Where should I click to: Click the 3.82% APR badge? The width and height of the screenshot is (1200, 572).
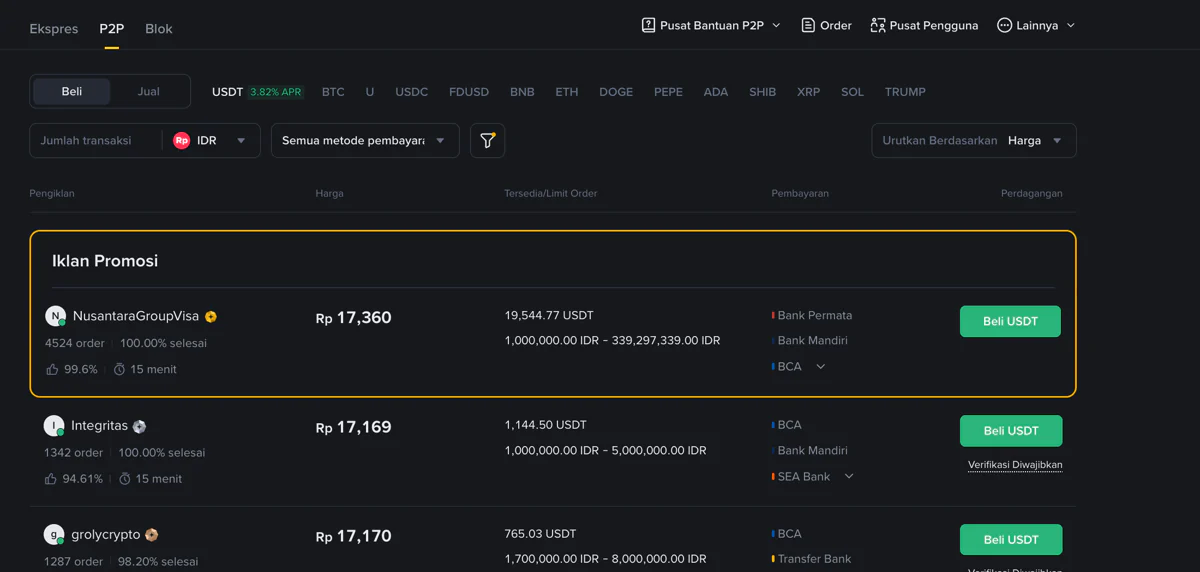(276, 92)
